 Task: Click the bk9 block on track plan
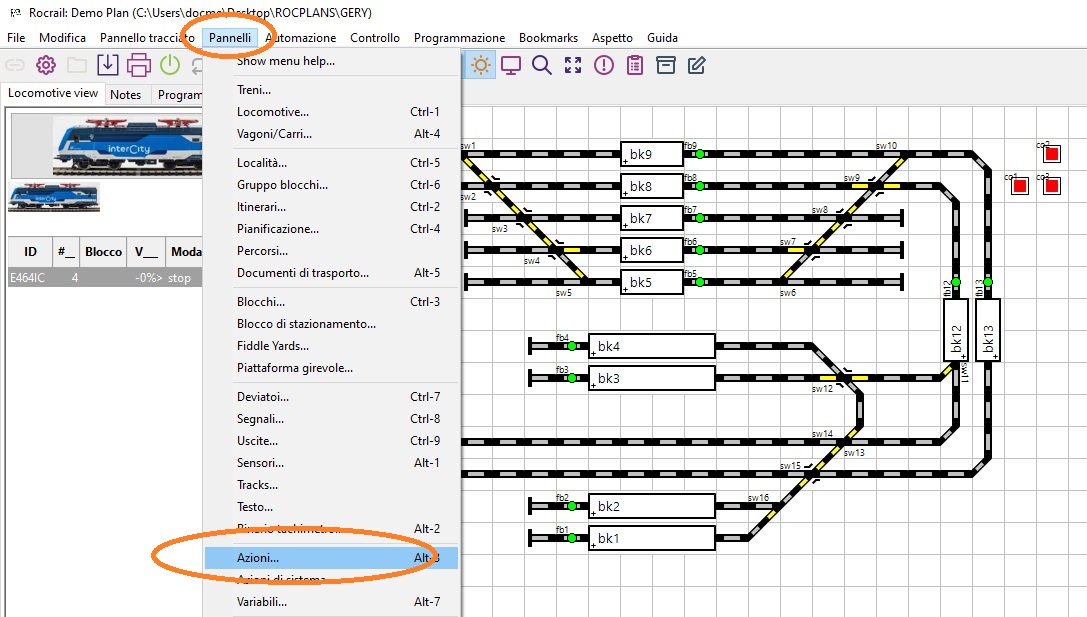(651, 155)
